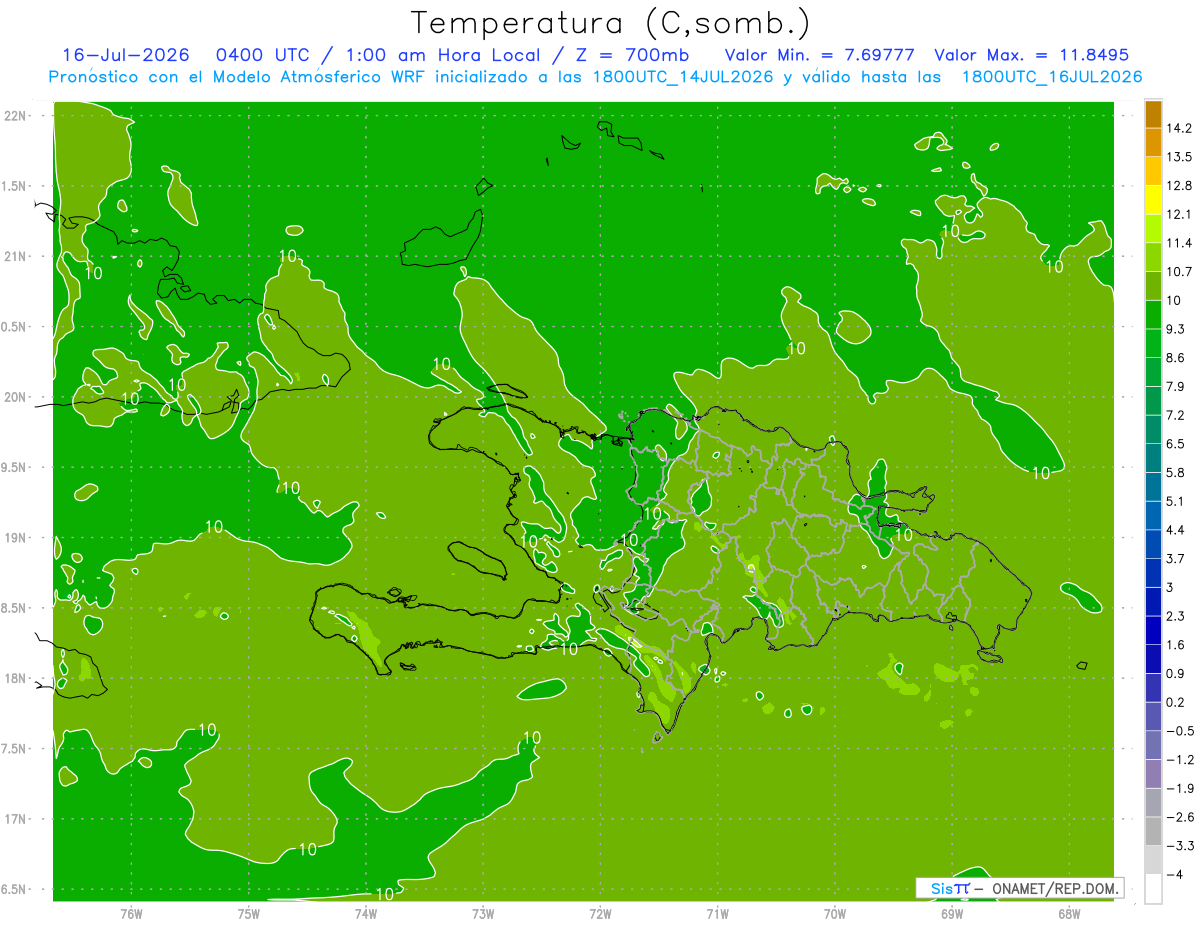Click the color bar value "7.9"
This screenshot has width=1200, height=927.
coord(1177,386)
